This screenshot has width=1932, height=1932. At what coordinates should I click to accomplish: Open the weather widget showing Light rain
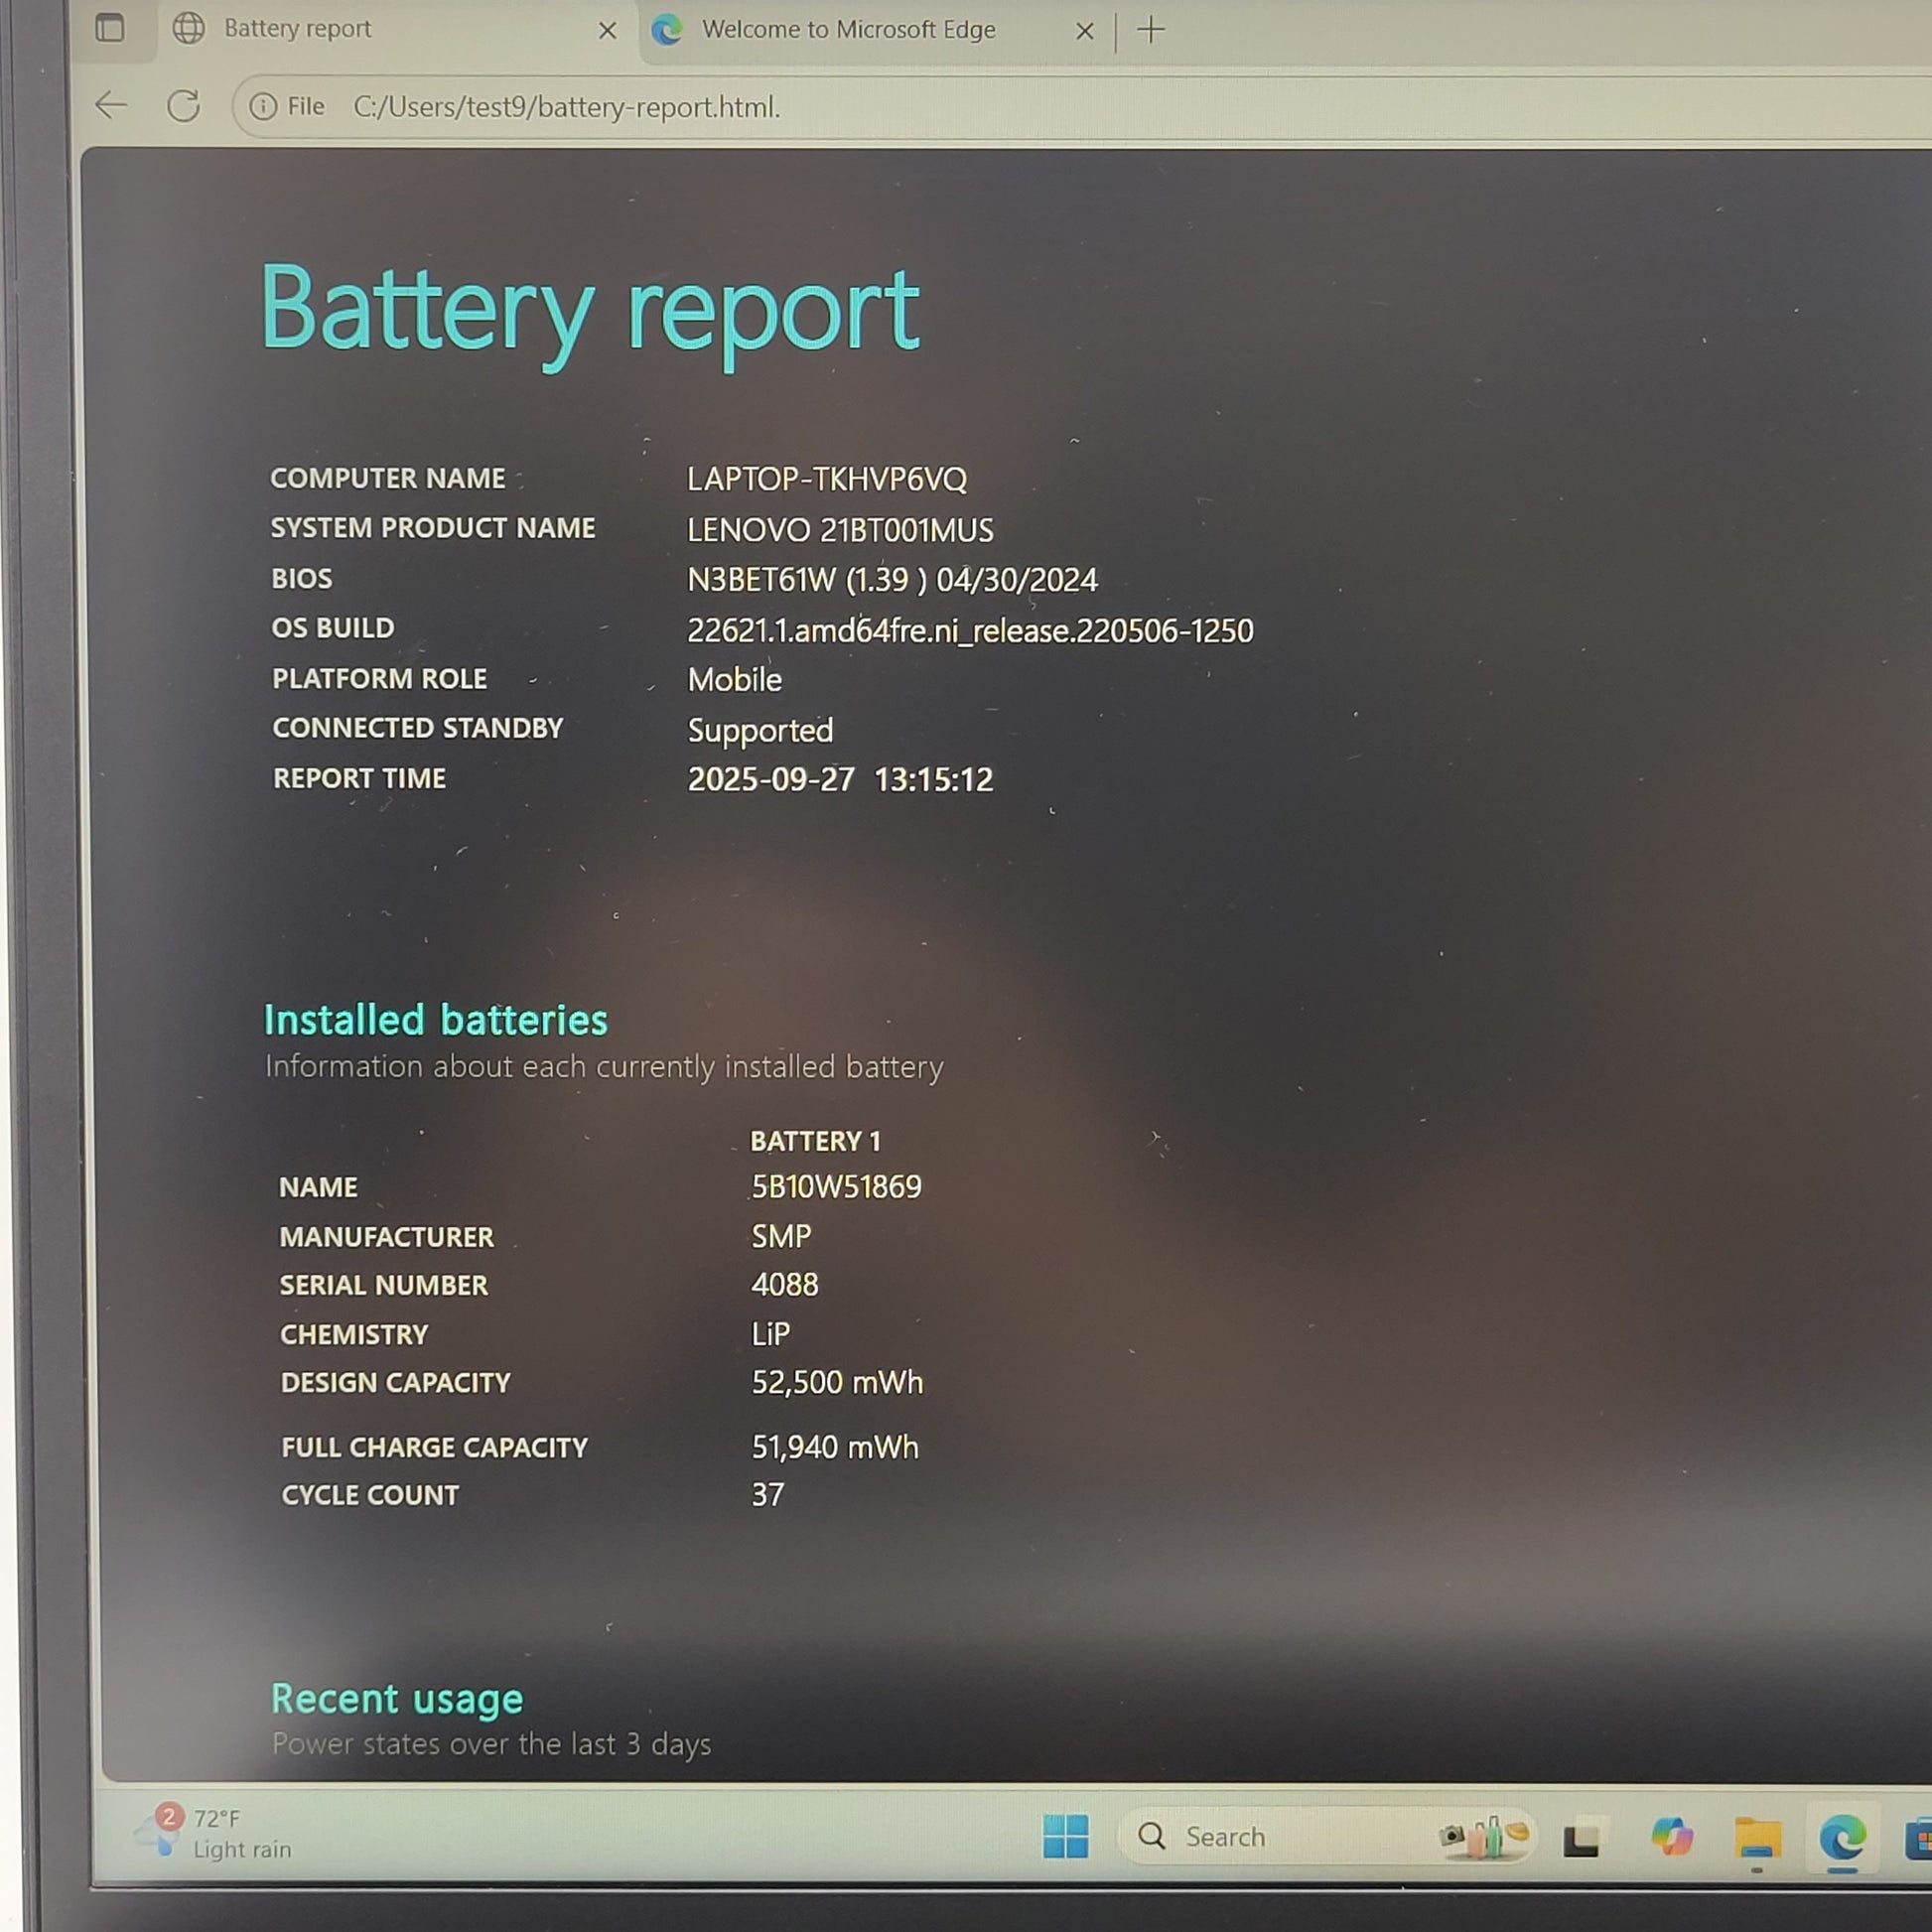click(215, 1834)
